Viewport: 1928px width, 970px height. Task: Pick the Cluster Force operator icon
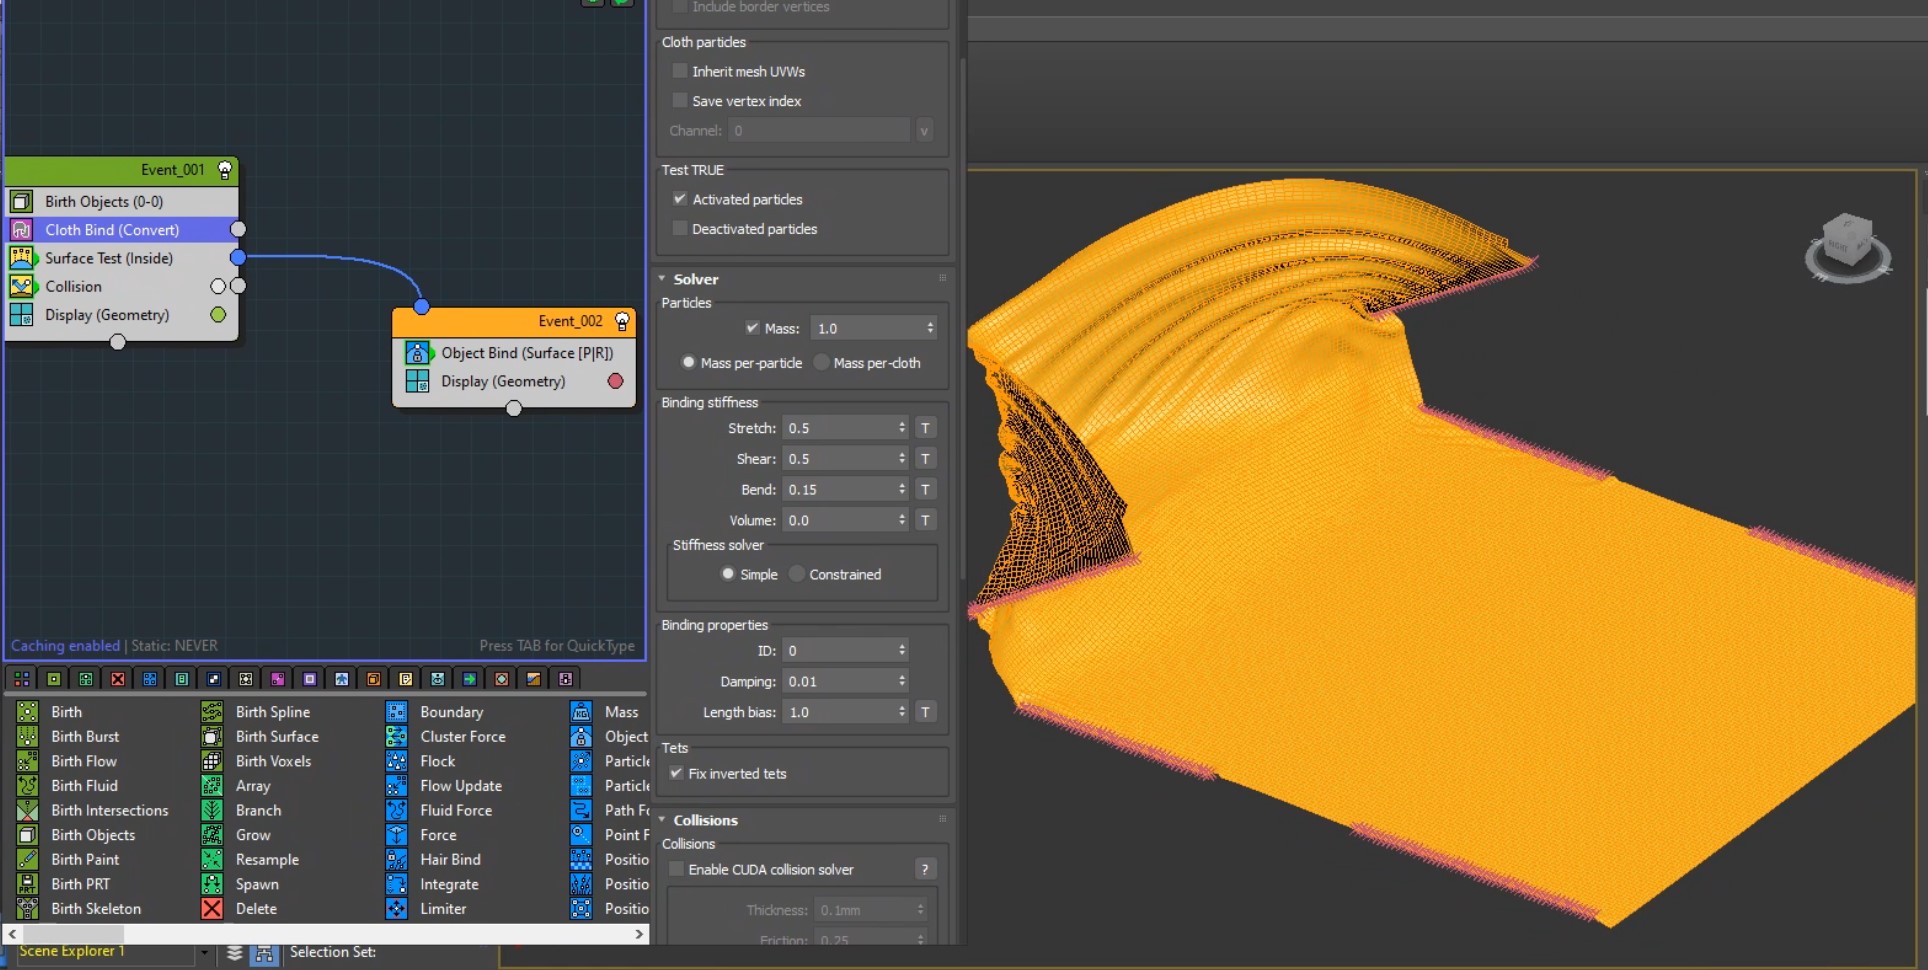pyautogui.click(x=397, y=737)
